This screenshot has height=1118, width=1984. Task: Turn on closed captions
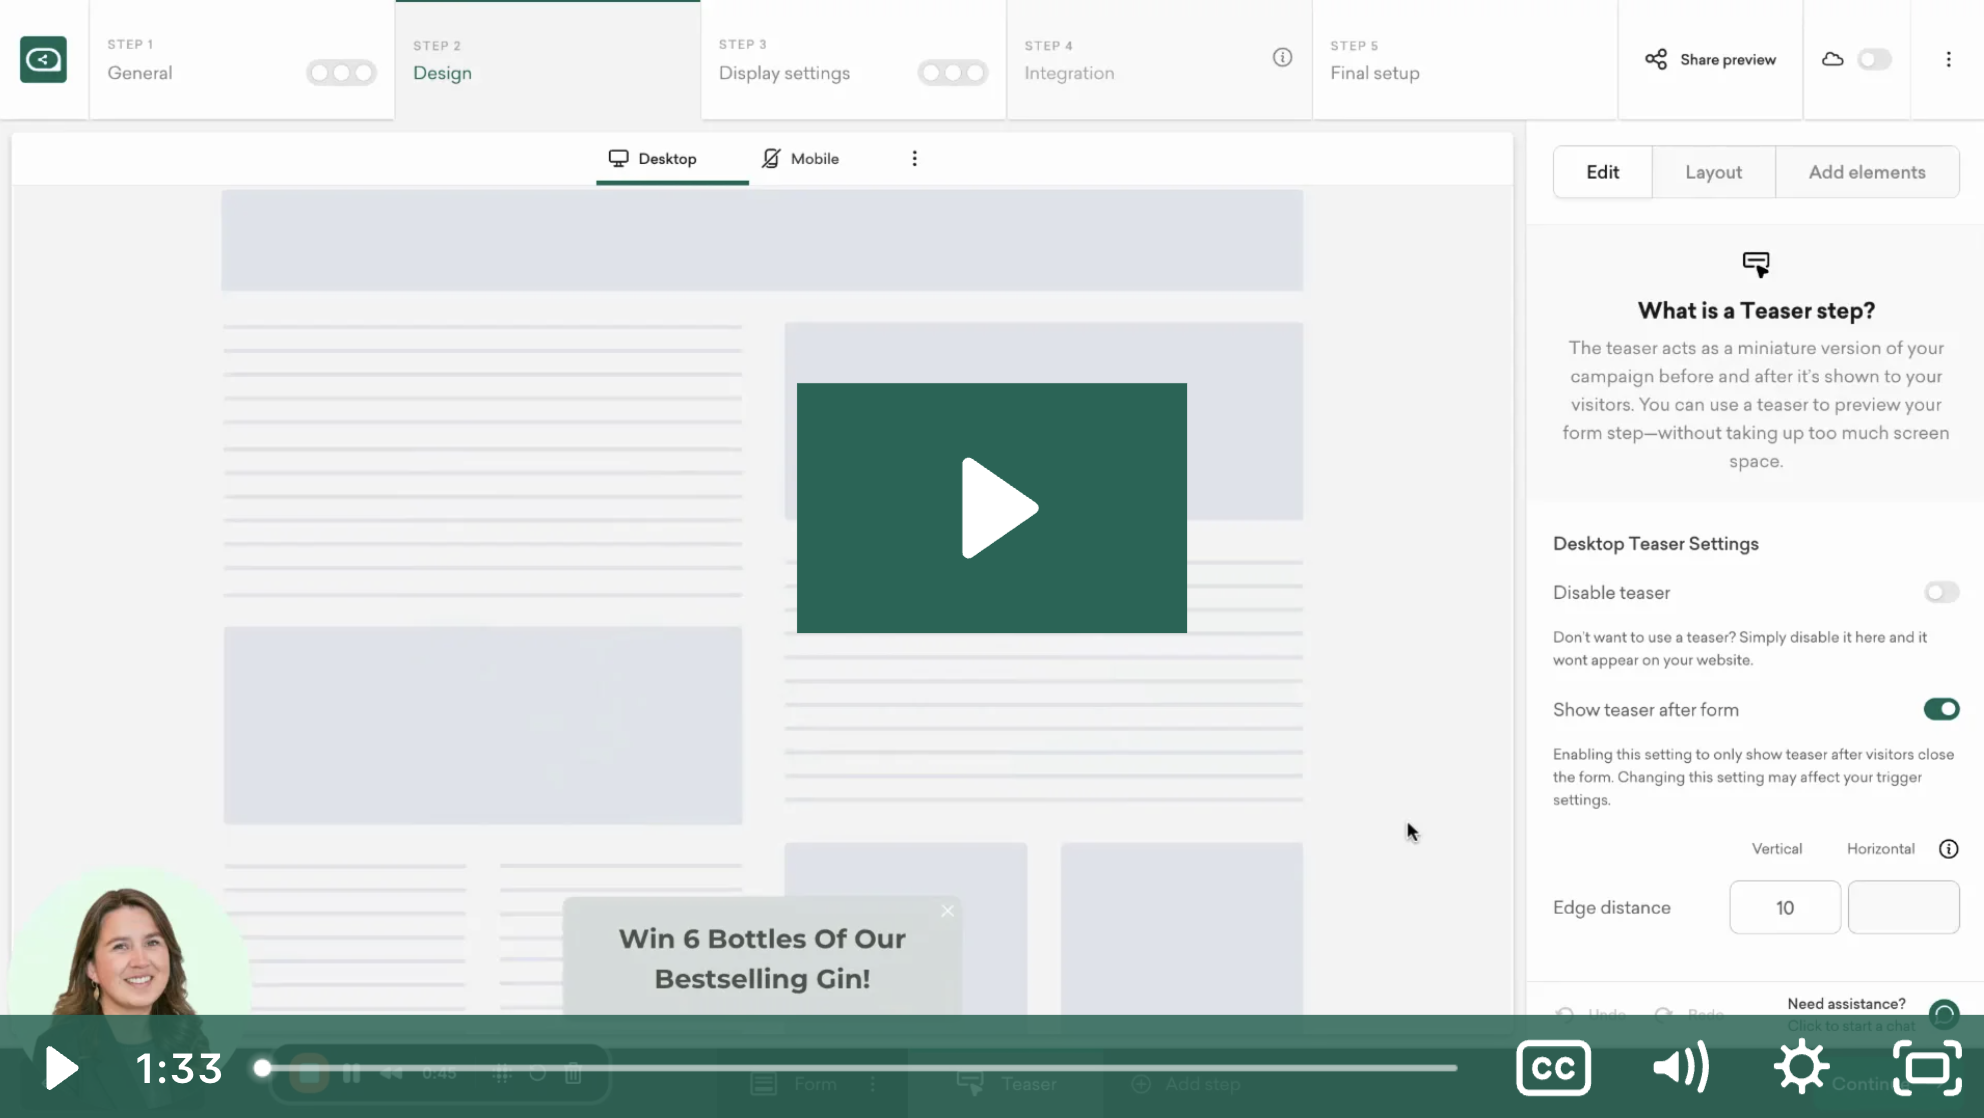coord(1553,1068)
